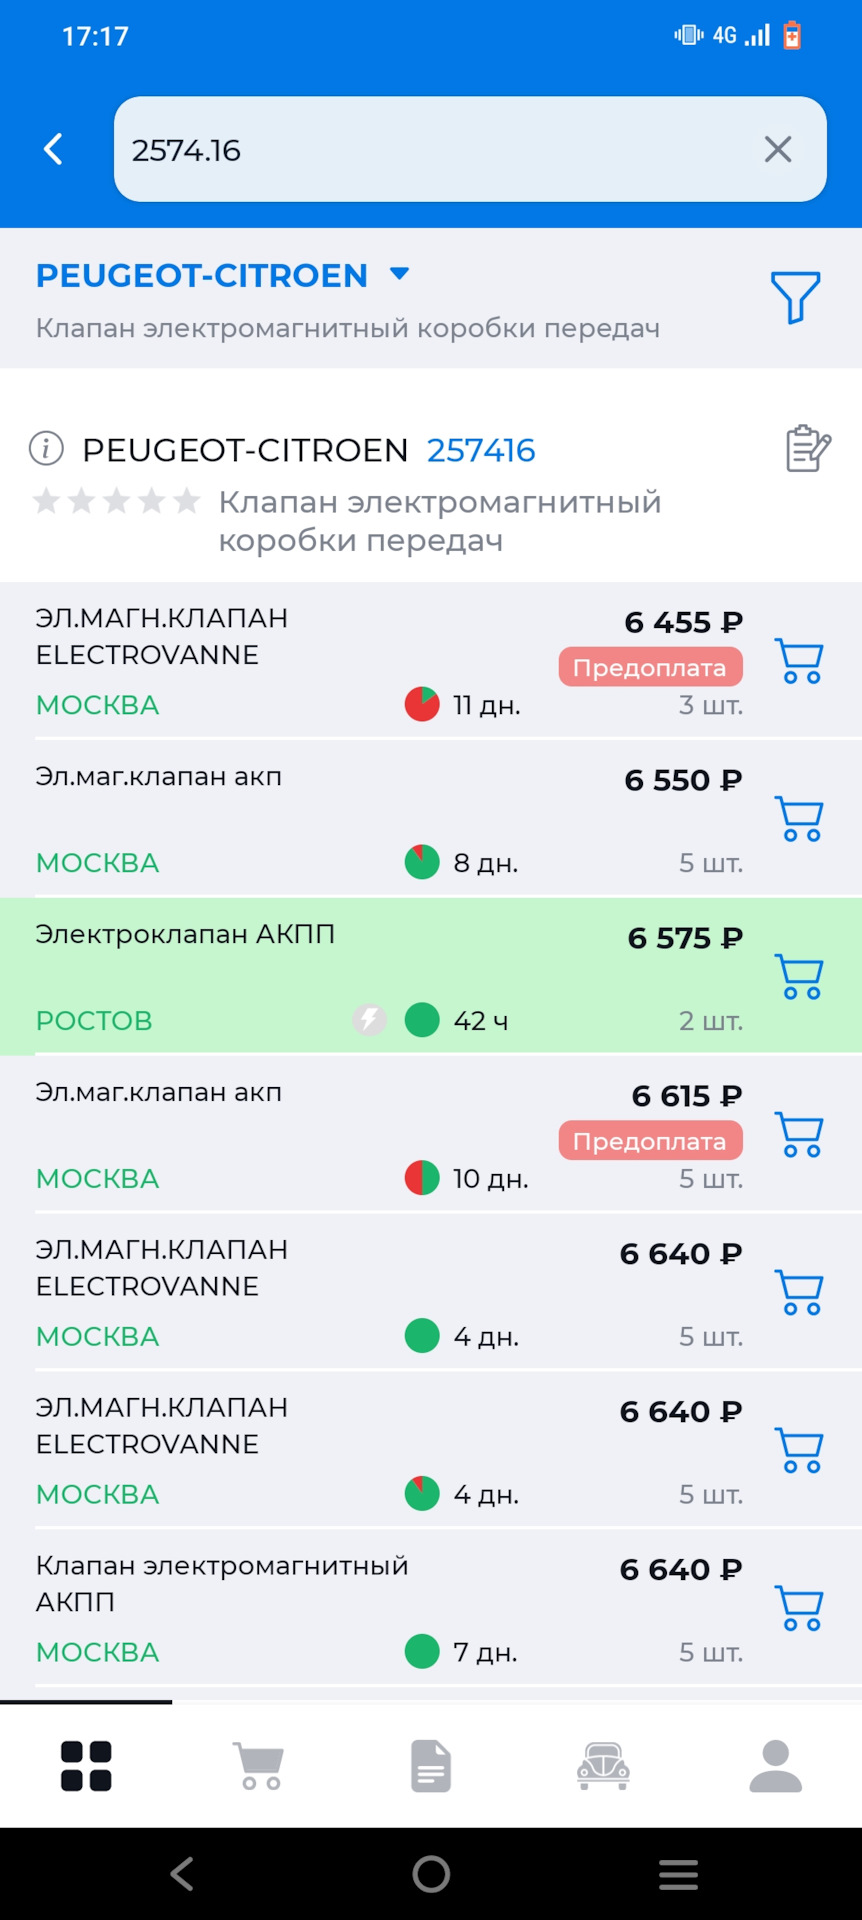Tap the lightning fast-delivery icon
Screen dimensions: 862x1920
(x=369, y=1020)
